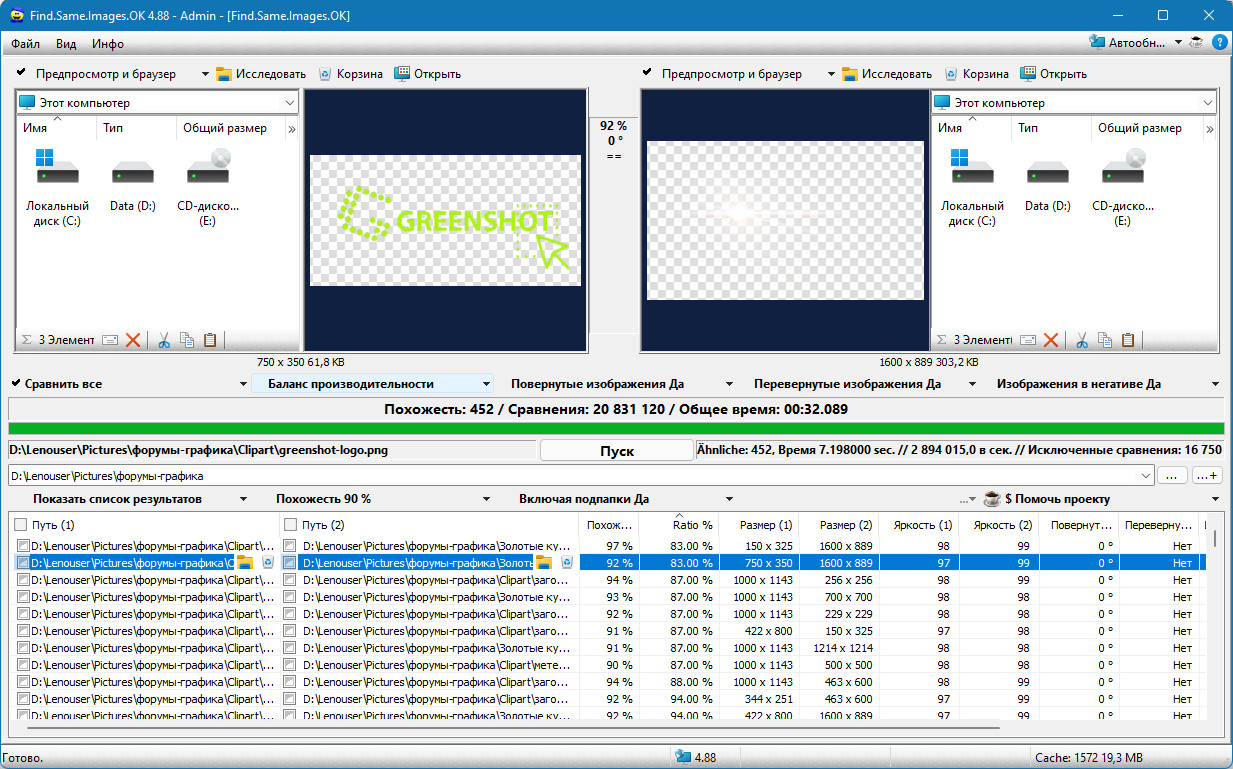The height and width of the screenshot is (769, 1233).
Task: Click the coffee cup icon in the top-right toolbar
Action: coord(1196,43)
